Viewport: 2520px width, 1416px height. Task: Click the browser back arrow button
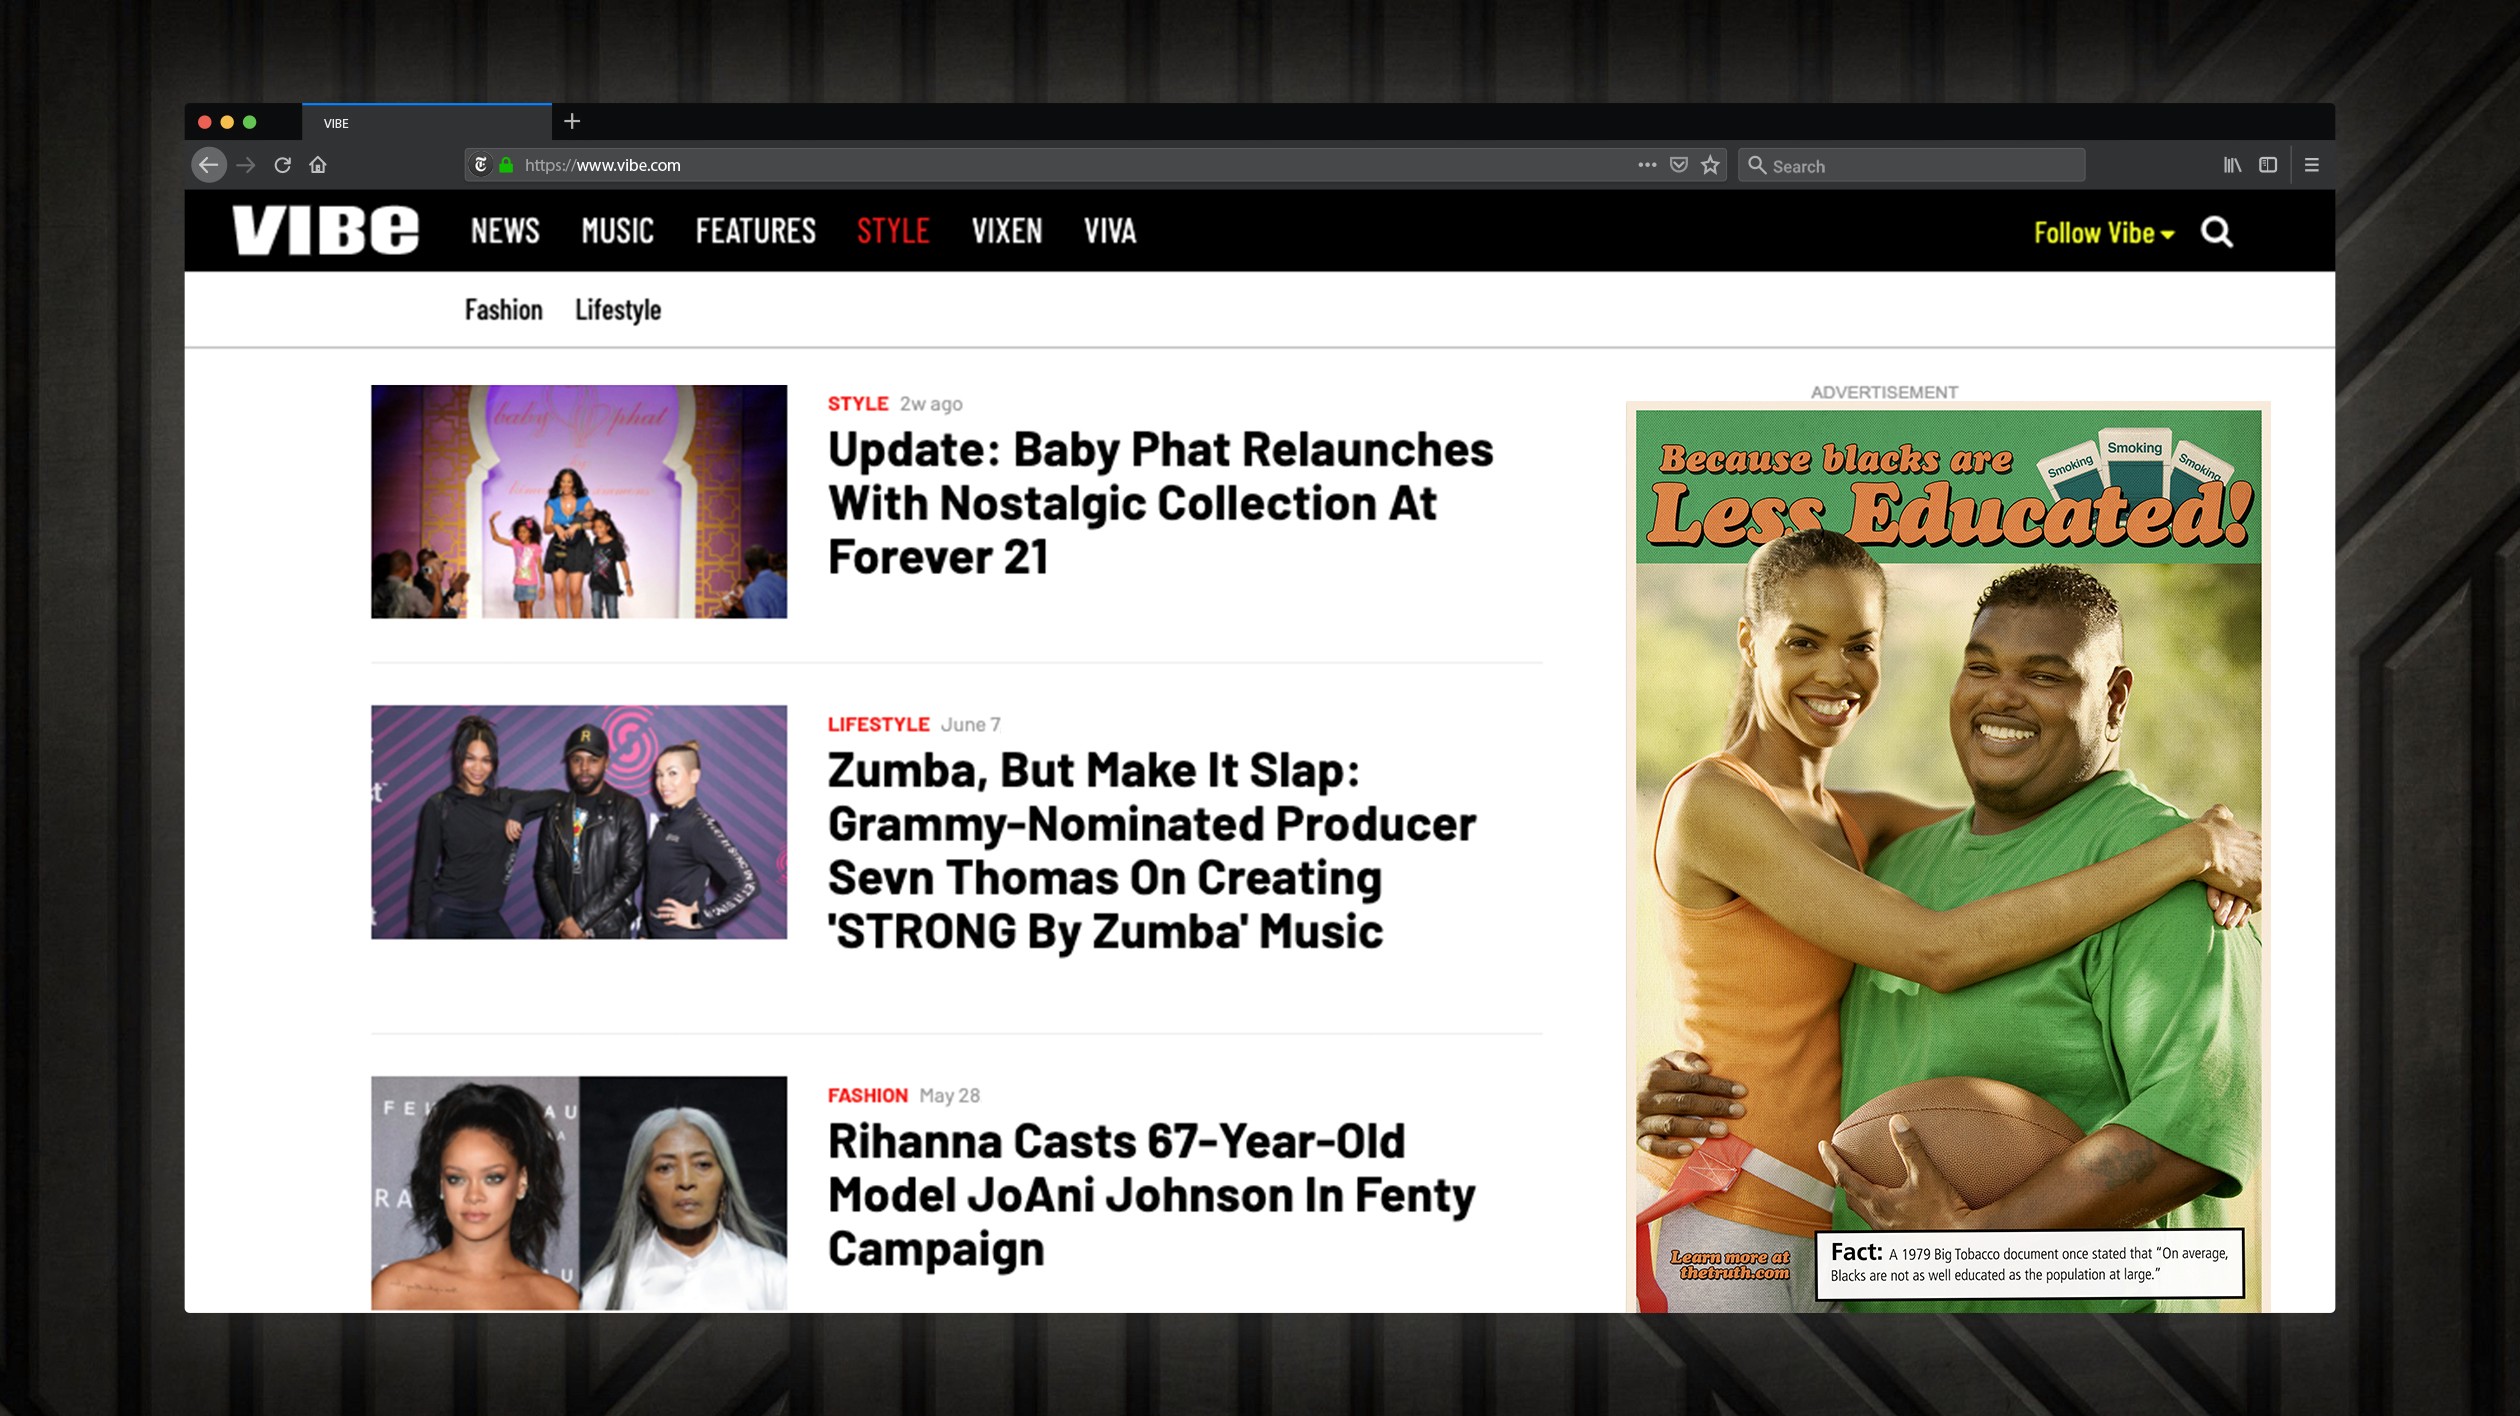[x=208, y=165]
